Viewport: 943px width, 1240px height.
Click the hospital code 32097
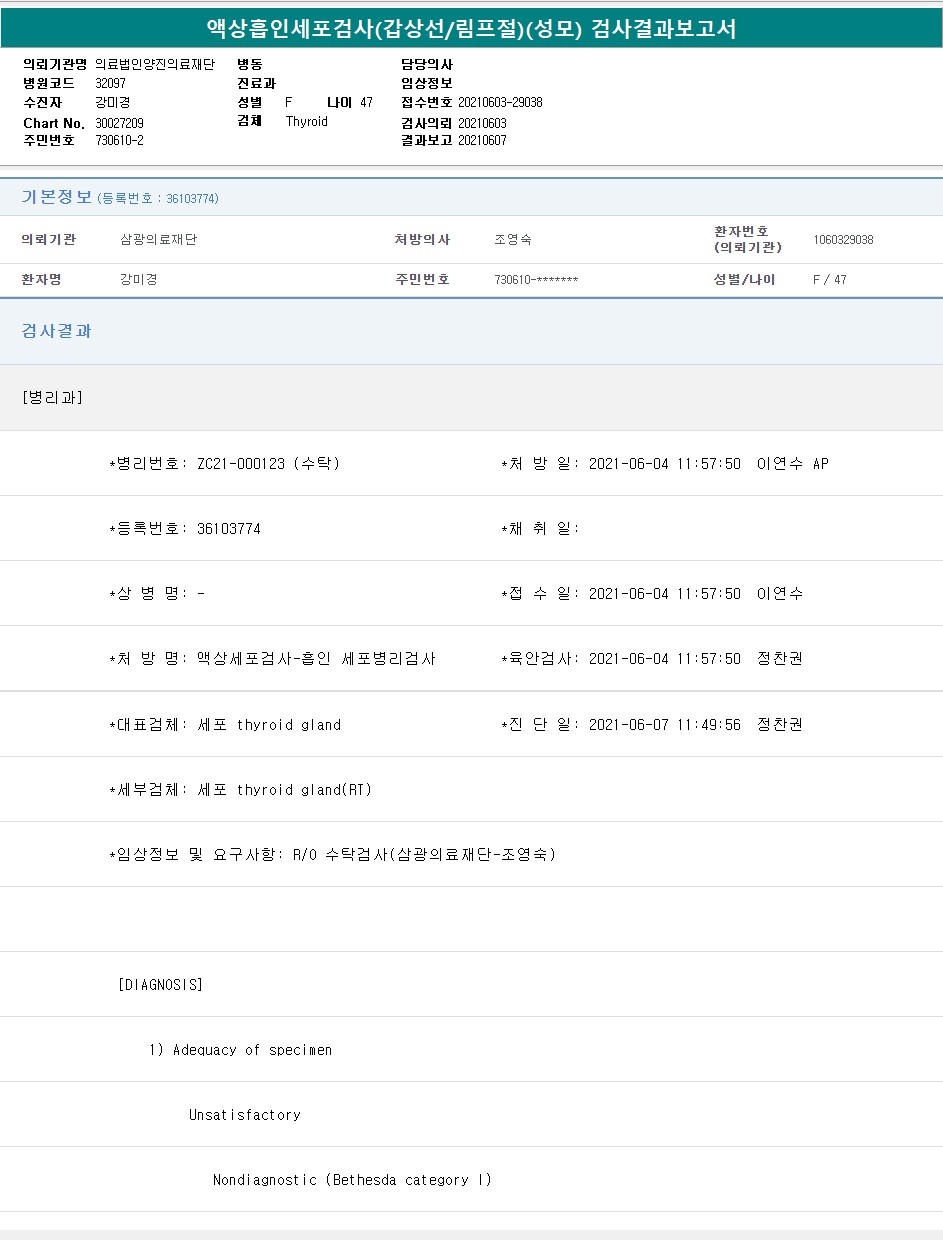(111, 84)
